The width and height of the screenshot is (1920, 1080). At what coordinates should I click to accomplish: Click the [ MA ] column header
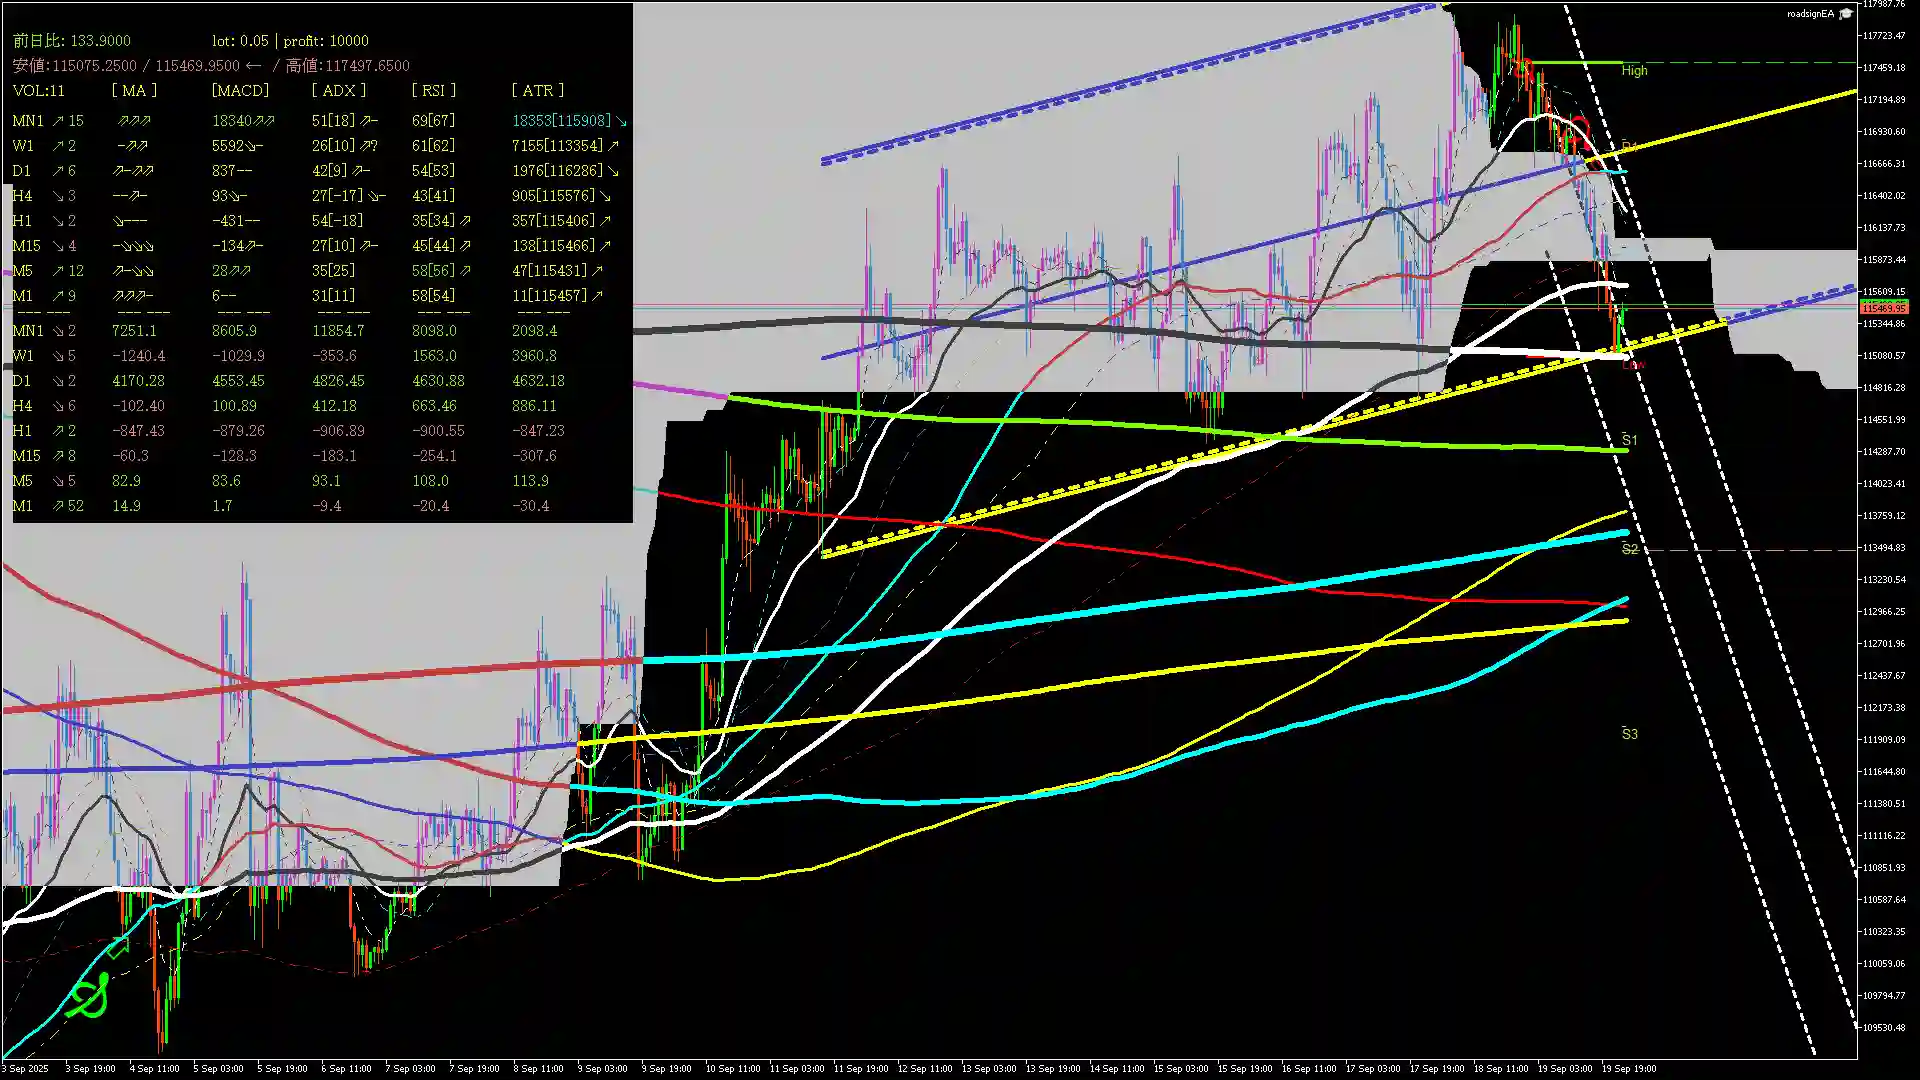click(134, 90)
